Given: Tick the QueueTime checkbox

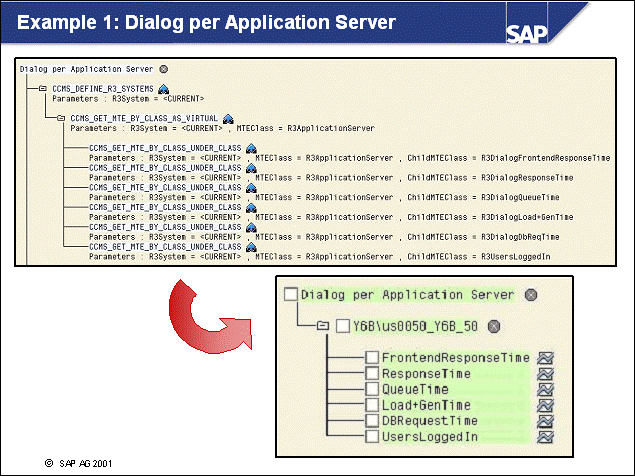Looking at the screenshot, I should tap(372, 390).
